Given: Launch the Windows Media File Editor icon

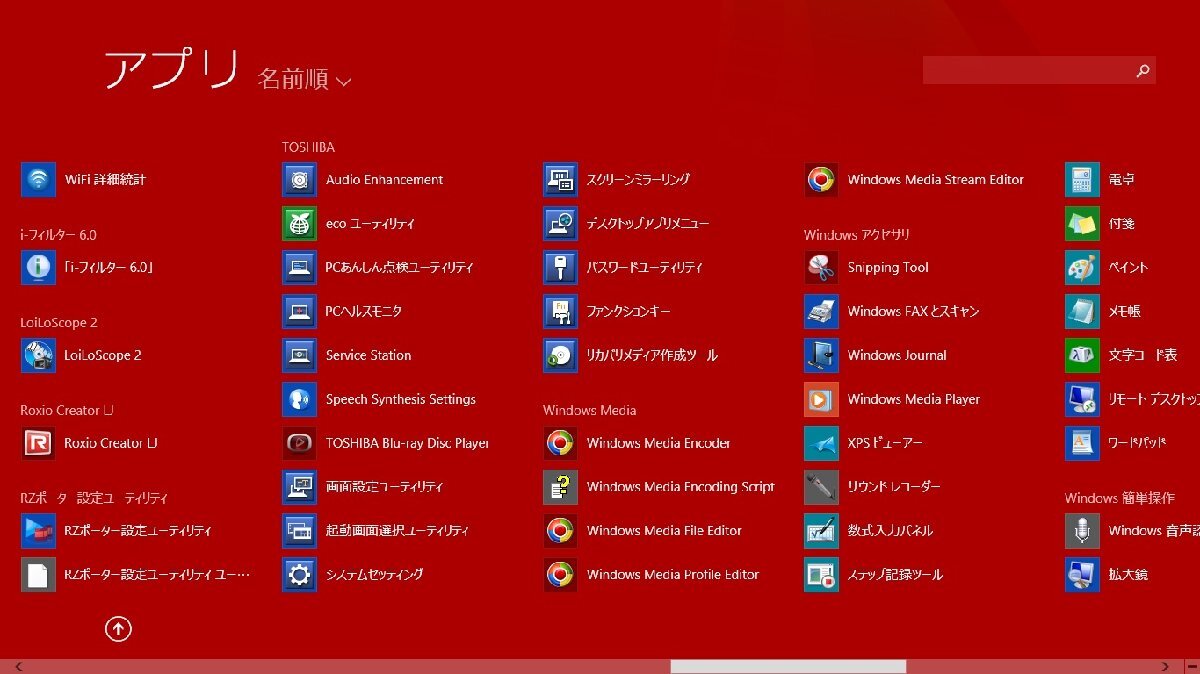Looking at the screenshot, I should pos(560,531).
